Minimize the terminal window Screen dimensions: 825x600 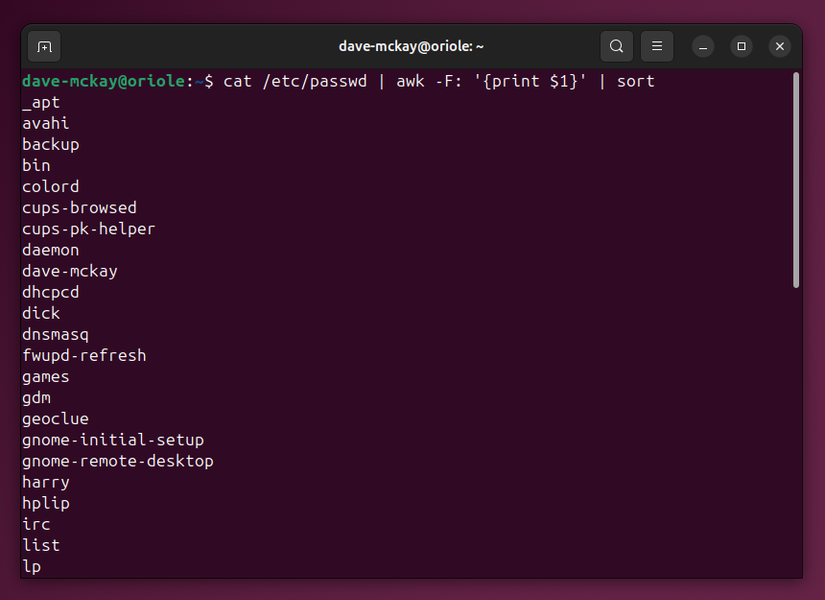tap(703, 46)
